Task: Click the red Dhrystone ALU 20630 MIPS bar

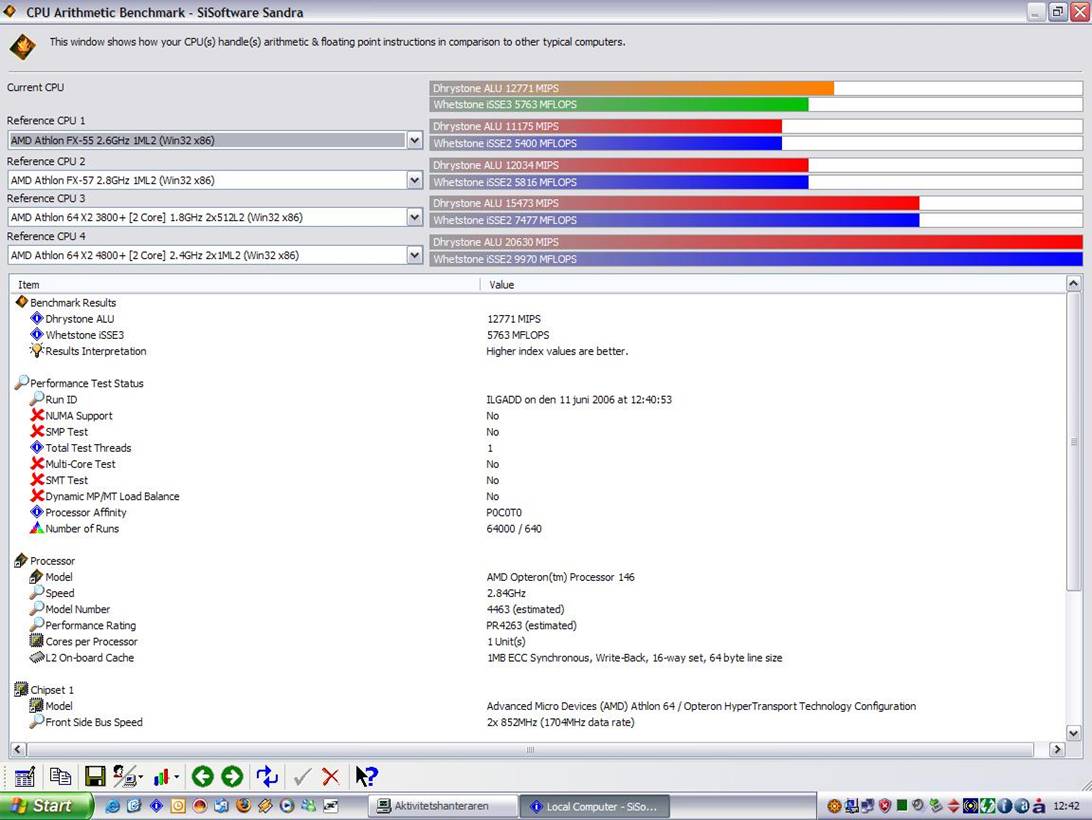Action: point(756,242)
